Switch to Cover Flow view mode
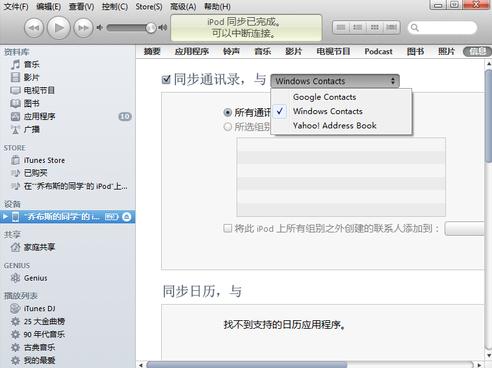The height and width of the screenshot is (368, 492). 392,28
